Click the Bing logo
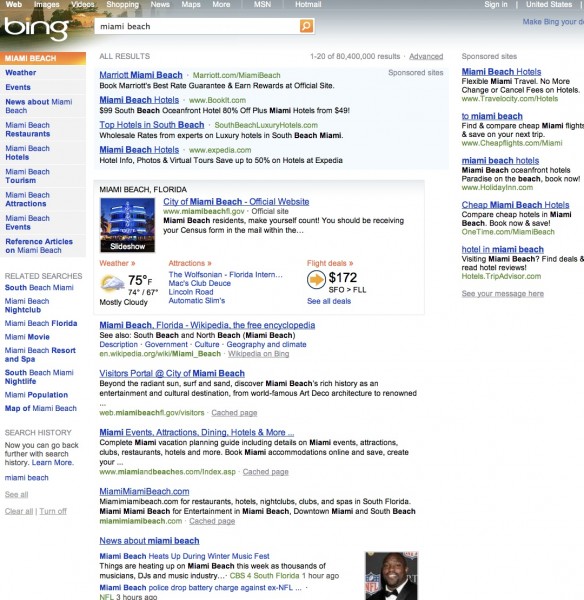584x600 pixels. [36, 29]
